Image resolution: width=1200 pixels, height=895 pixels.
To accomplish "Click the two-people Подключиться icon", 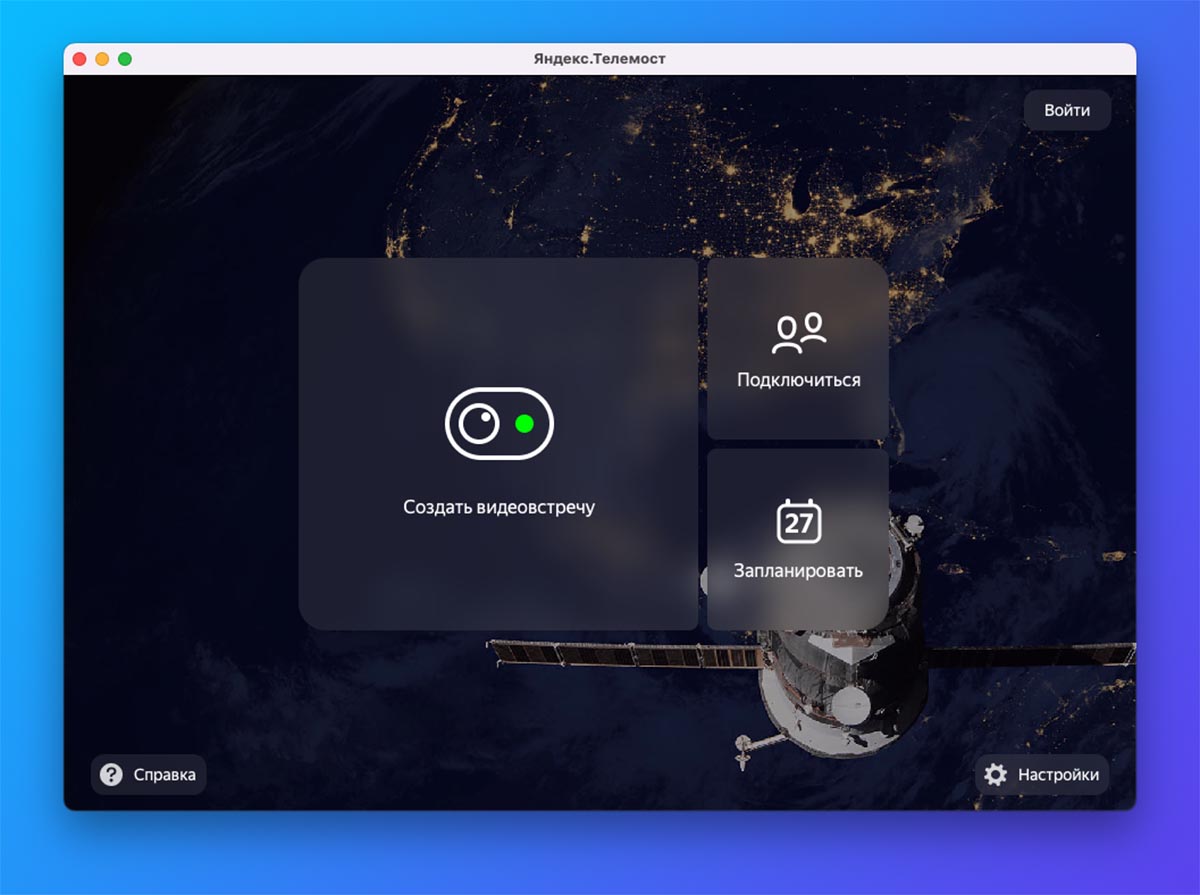I will (798, 334).
